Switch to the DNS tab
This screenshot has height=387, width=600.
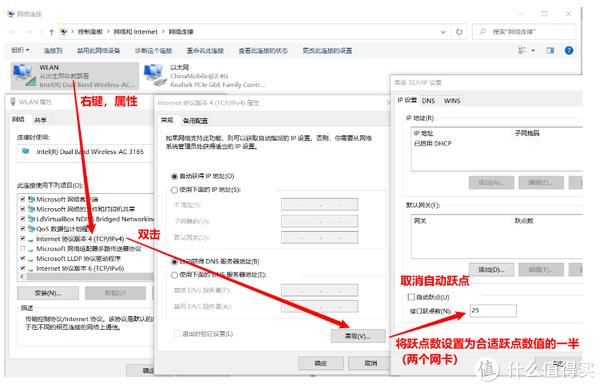[428, 101]
